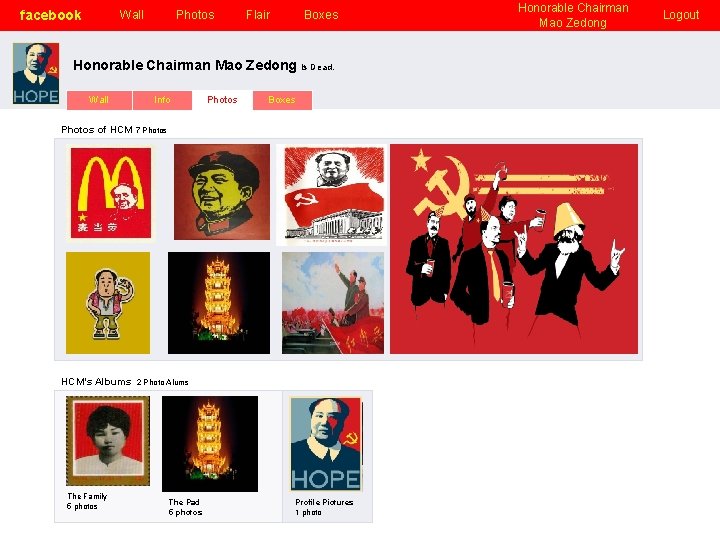Click the facebook logo in header
Viewport: 720px width, 540px height.
point(50,15)
